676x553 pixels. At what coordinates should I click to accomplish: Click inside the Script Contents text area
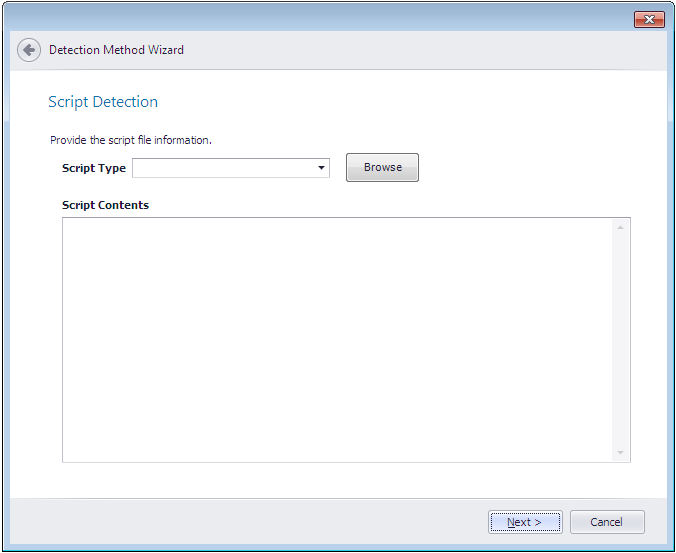click(x=336, y=340)
